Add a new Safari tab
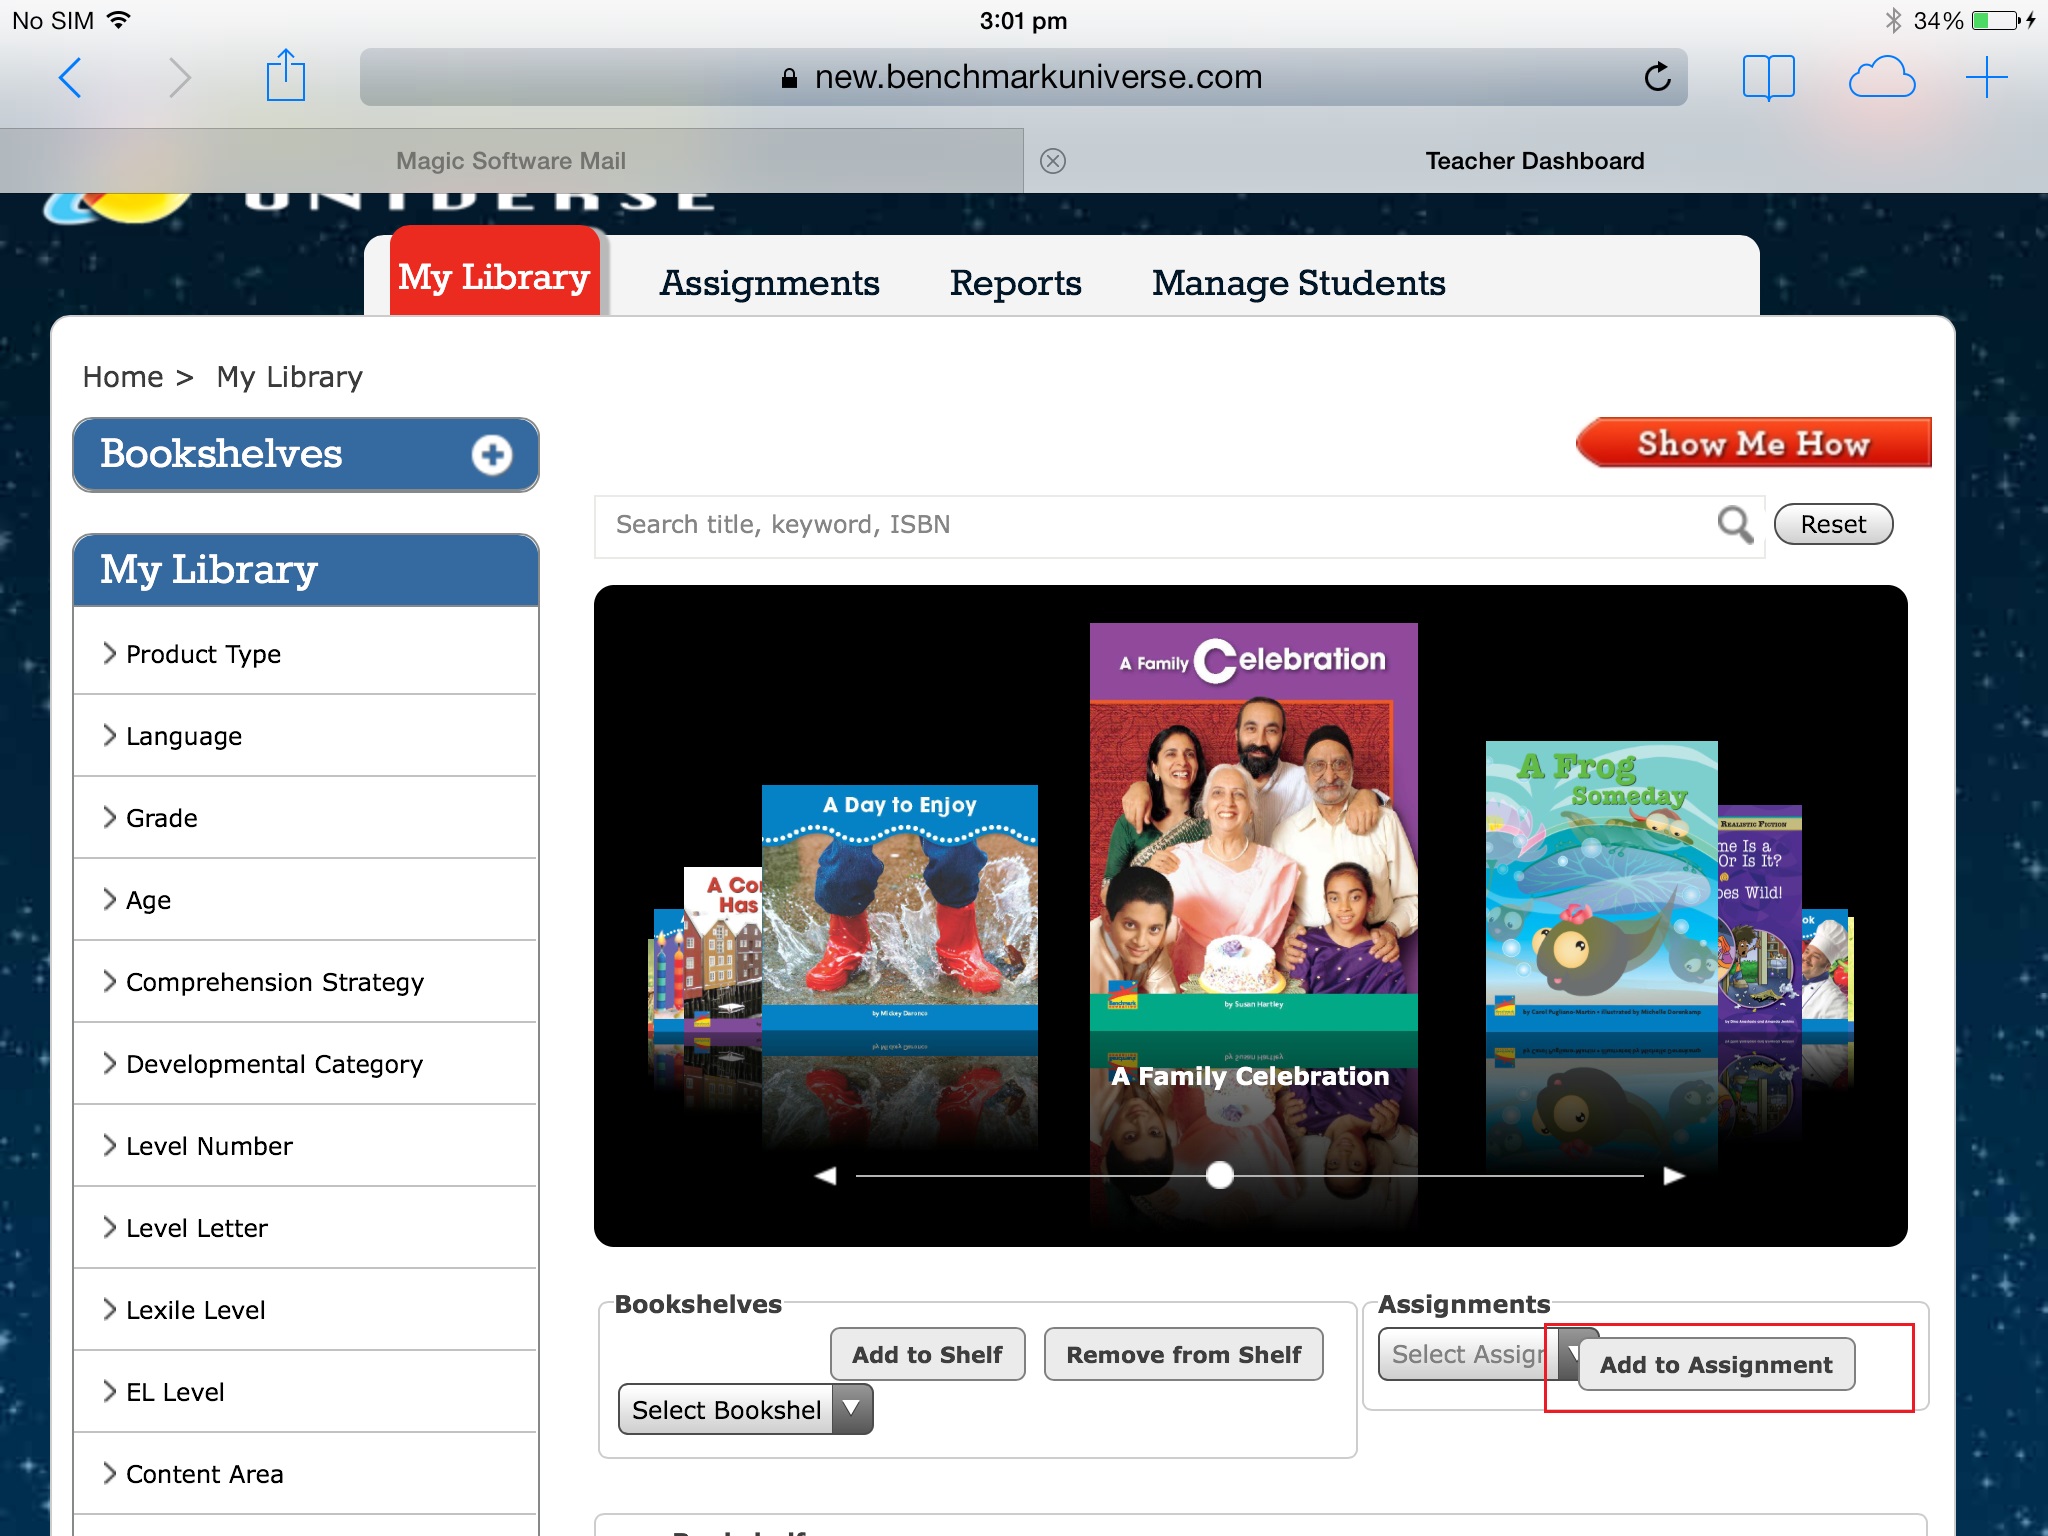 tap(1986, 78)
